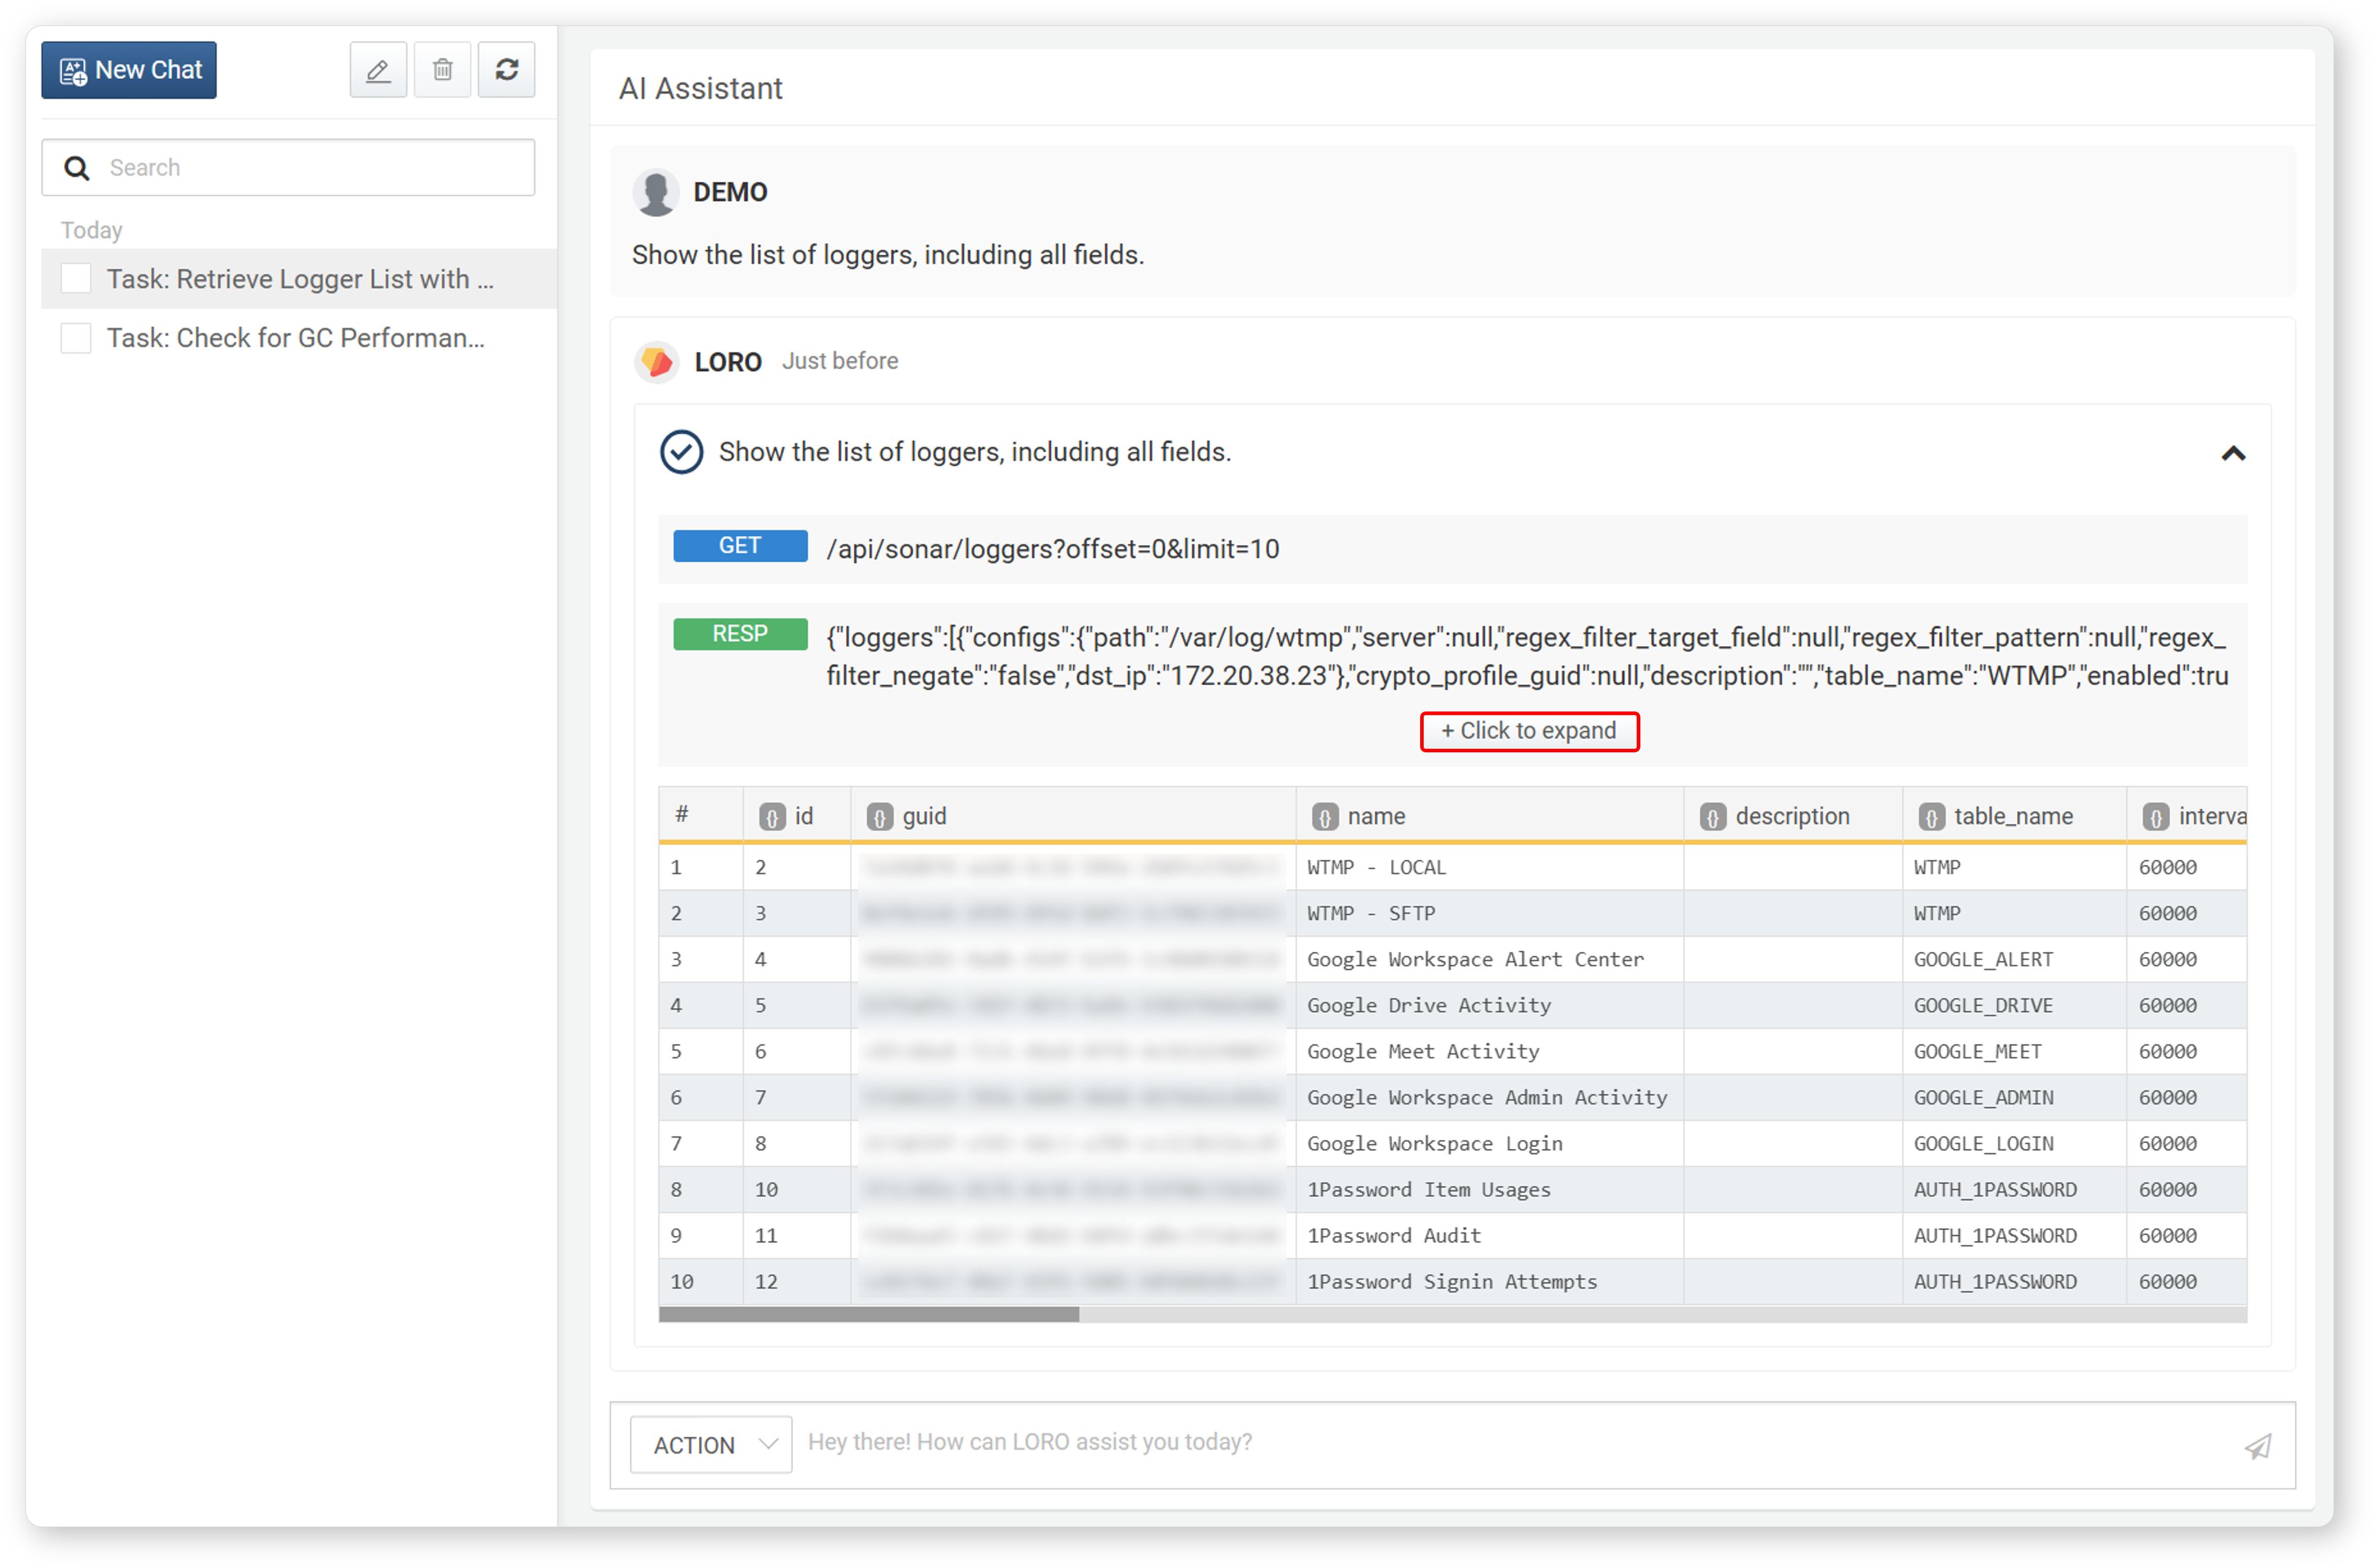Click the id cell with value 12
The image size is (2375, 1568).
click(797, 1282)
